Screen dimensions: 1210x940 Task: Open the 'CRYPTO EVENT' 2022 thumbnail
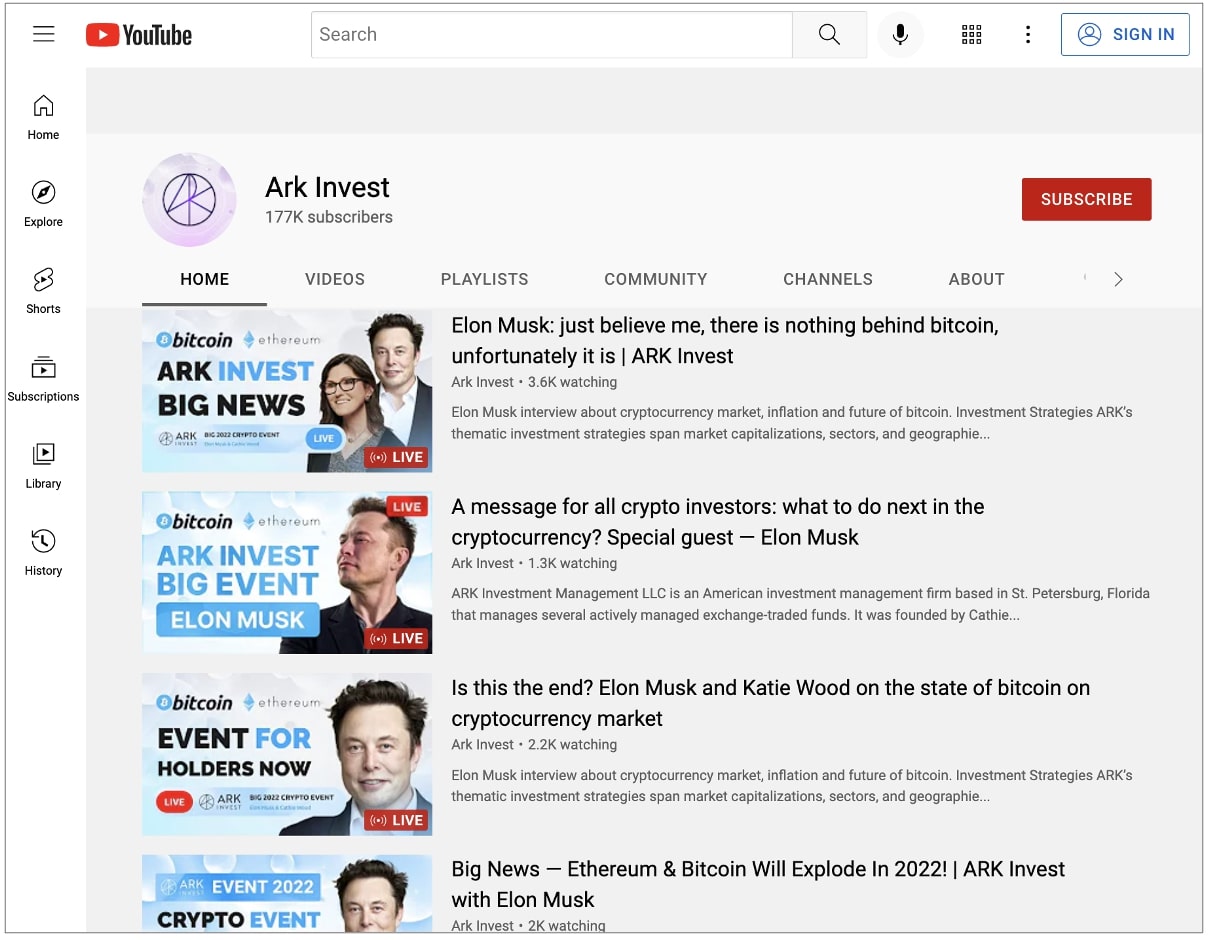(287, 895)
